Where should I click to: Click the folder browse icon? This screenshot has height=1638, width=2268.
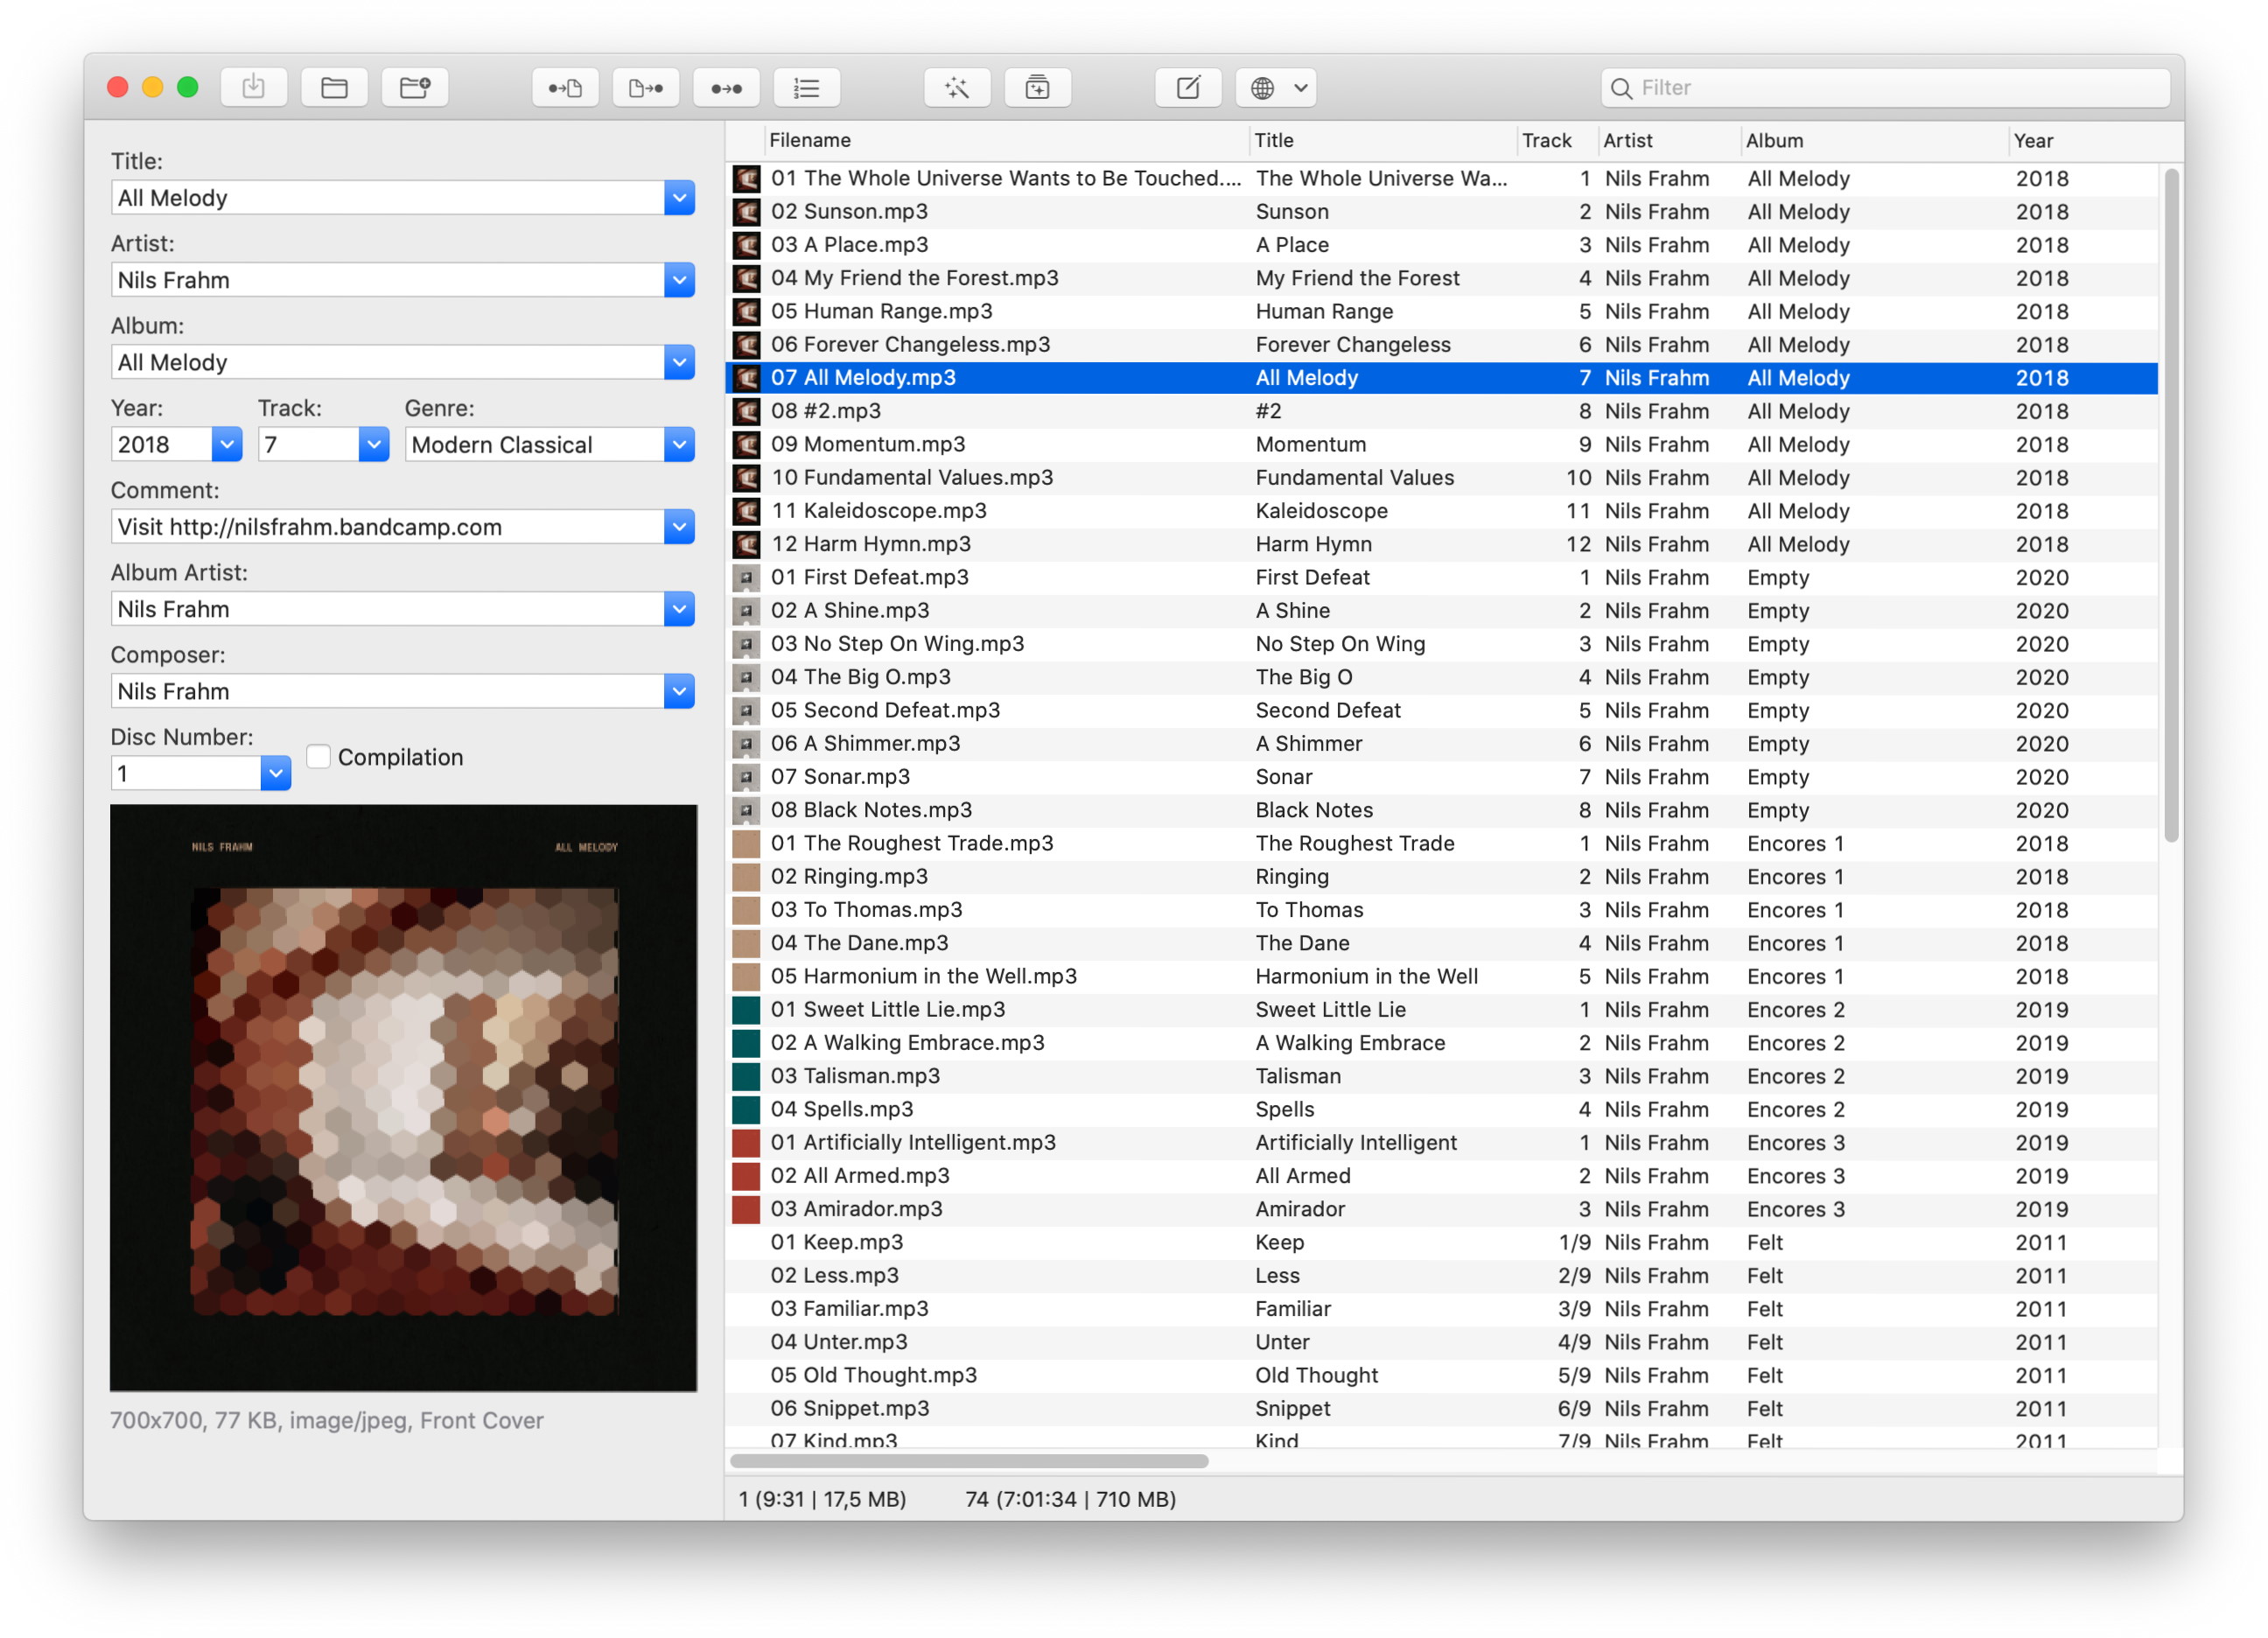click(x=334, y=87)
